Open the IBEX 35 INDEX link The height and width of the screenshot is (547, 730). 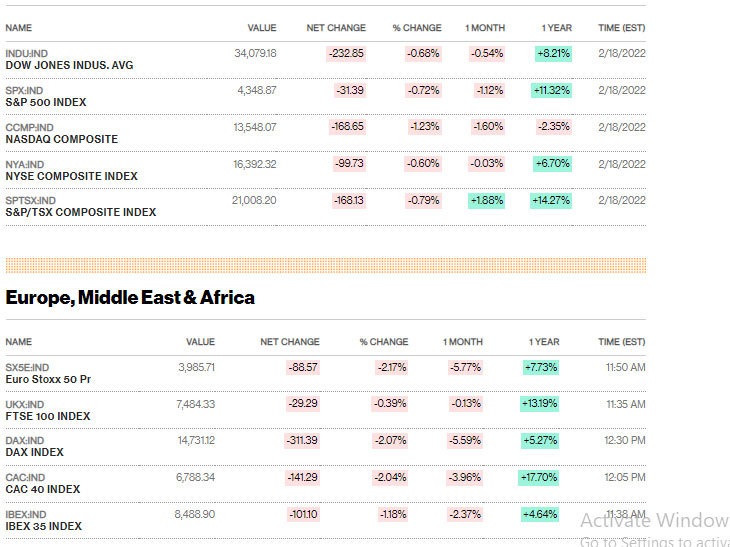coord(43,526)
